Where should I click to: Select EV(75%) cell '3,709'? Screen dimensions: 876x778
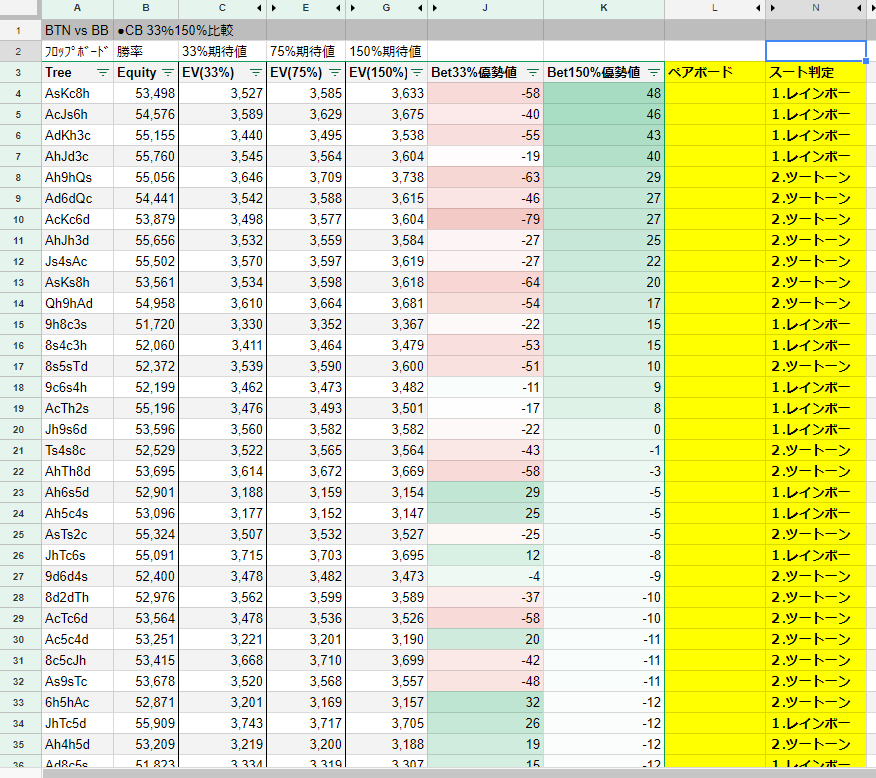pyautogui.click(x=306, y=178)
